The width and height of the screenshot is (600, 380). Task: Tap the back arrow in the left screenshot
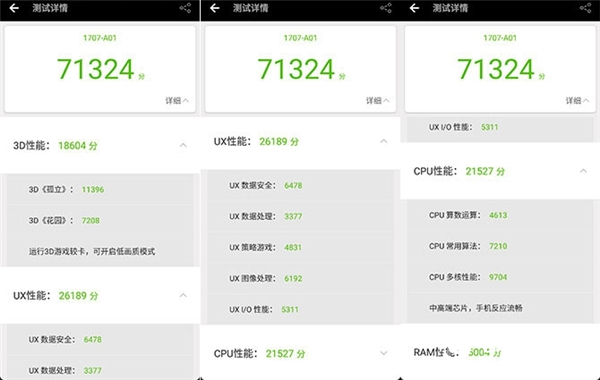tap(14, 8)
